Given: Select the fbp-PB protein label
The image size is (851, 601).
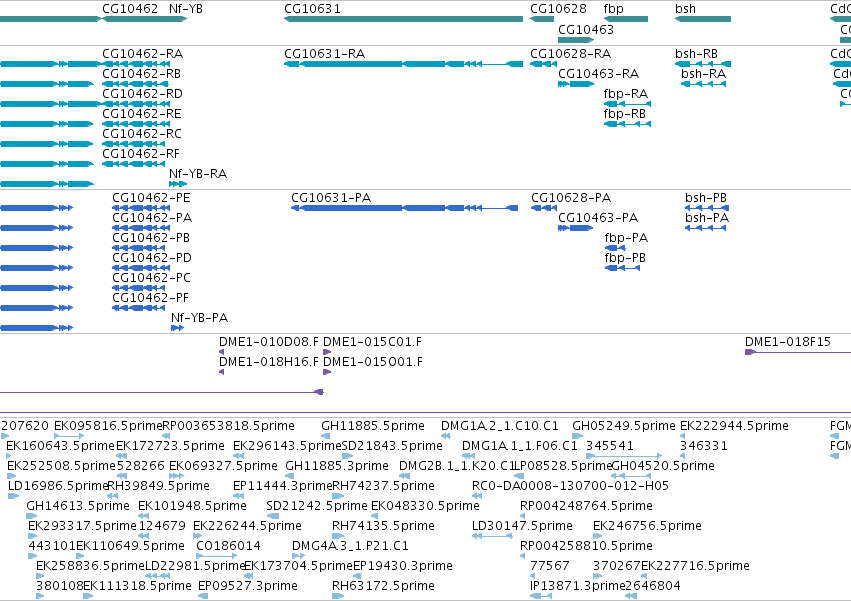Looking at the screenshot, I should click(x=625, y=257).
